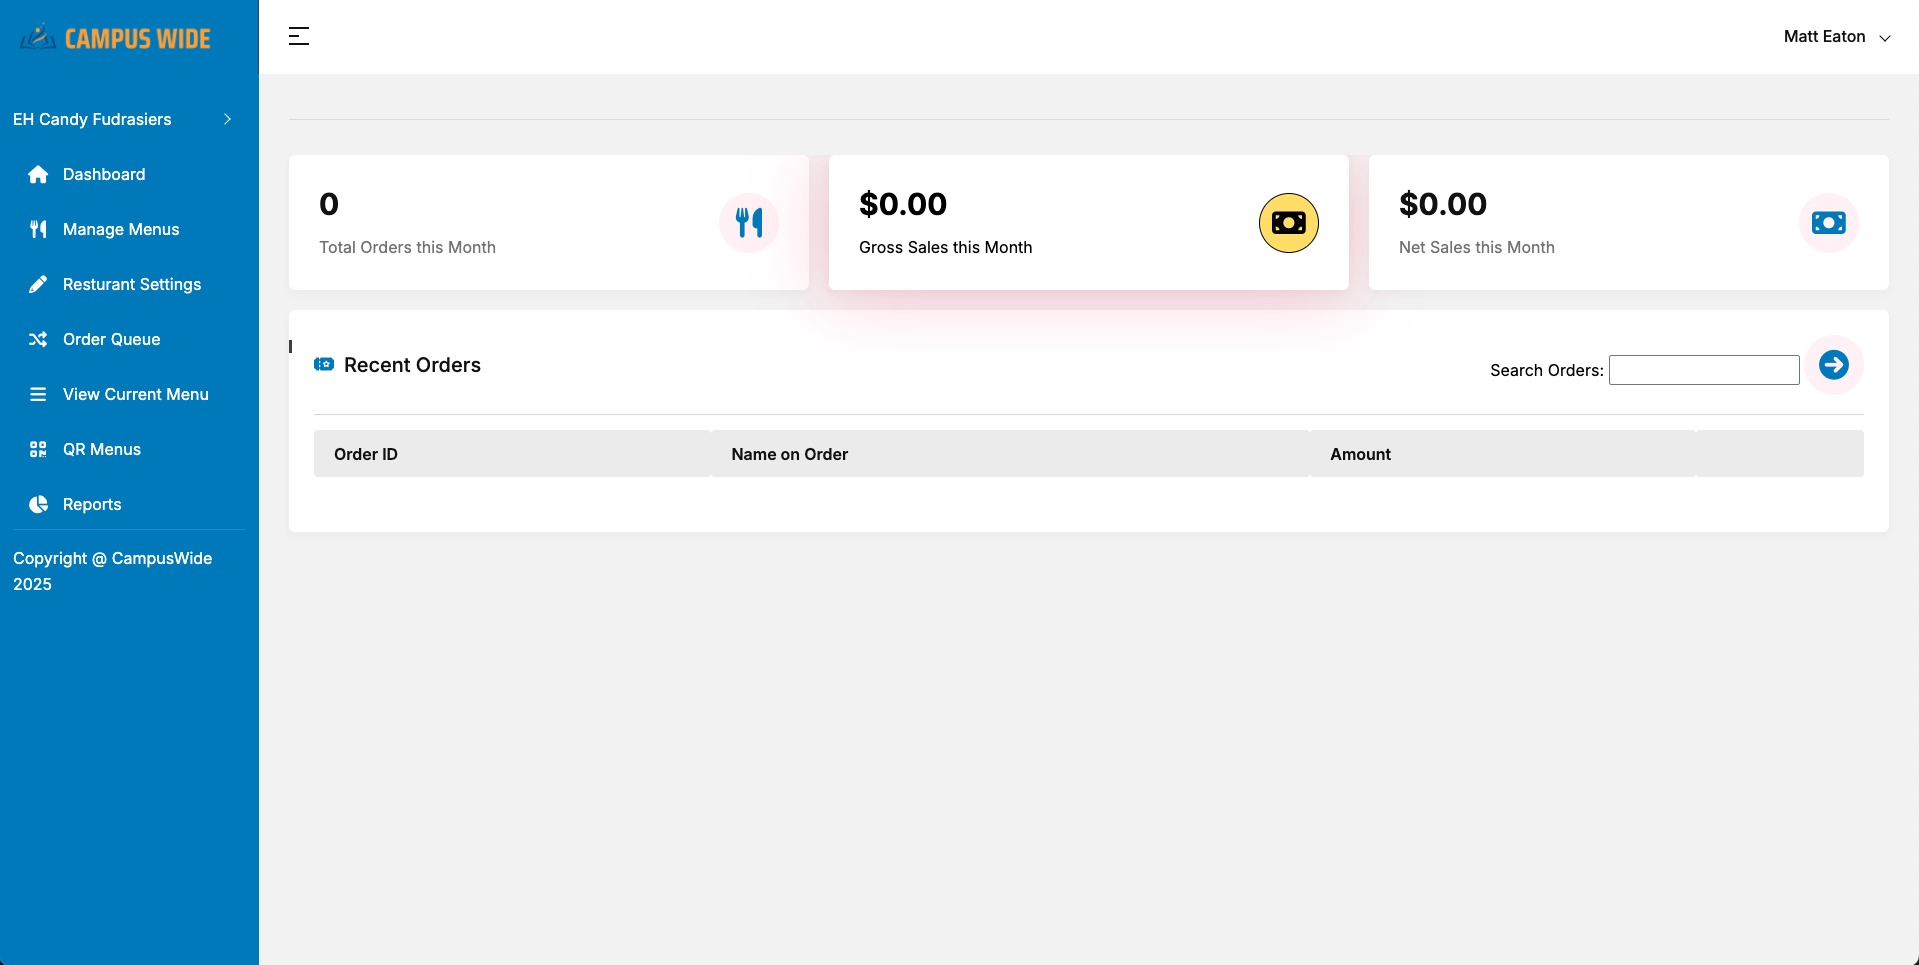Sort by the Amount column header
Viewport: 1919px width, 965px height.
click(1360, 454)
